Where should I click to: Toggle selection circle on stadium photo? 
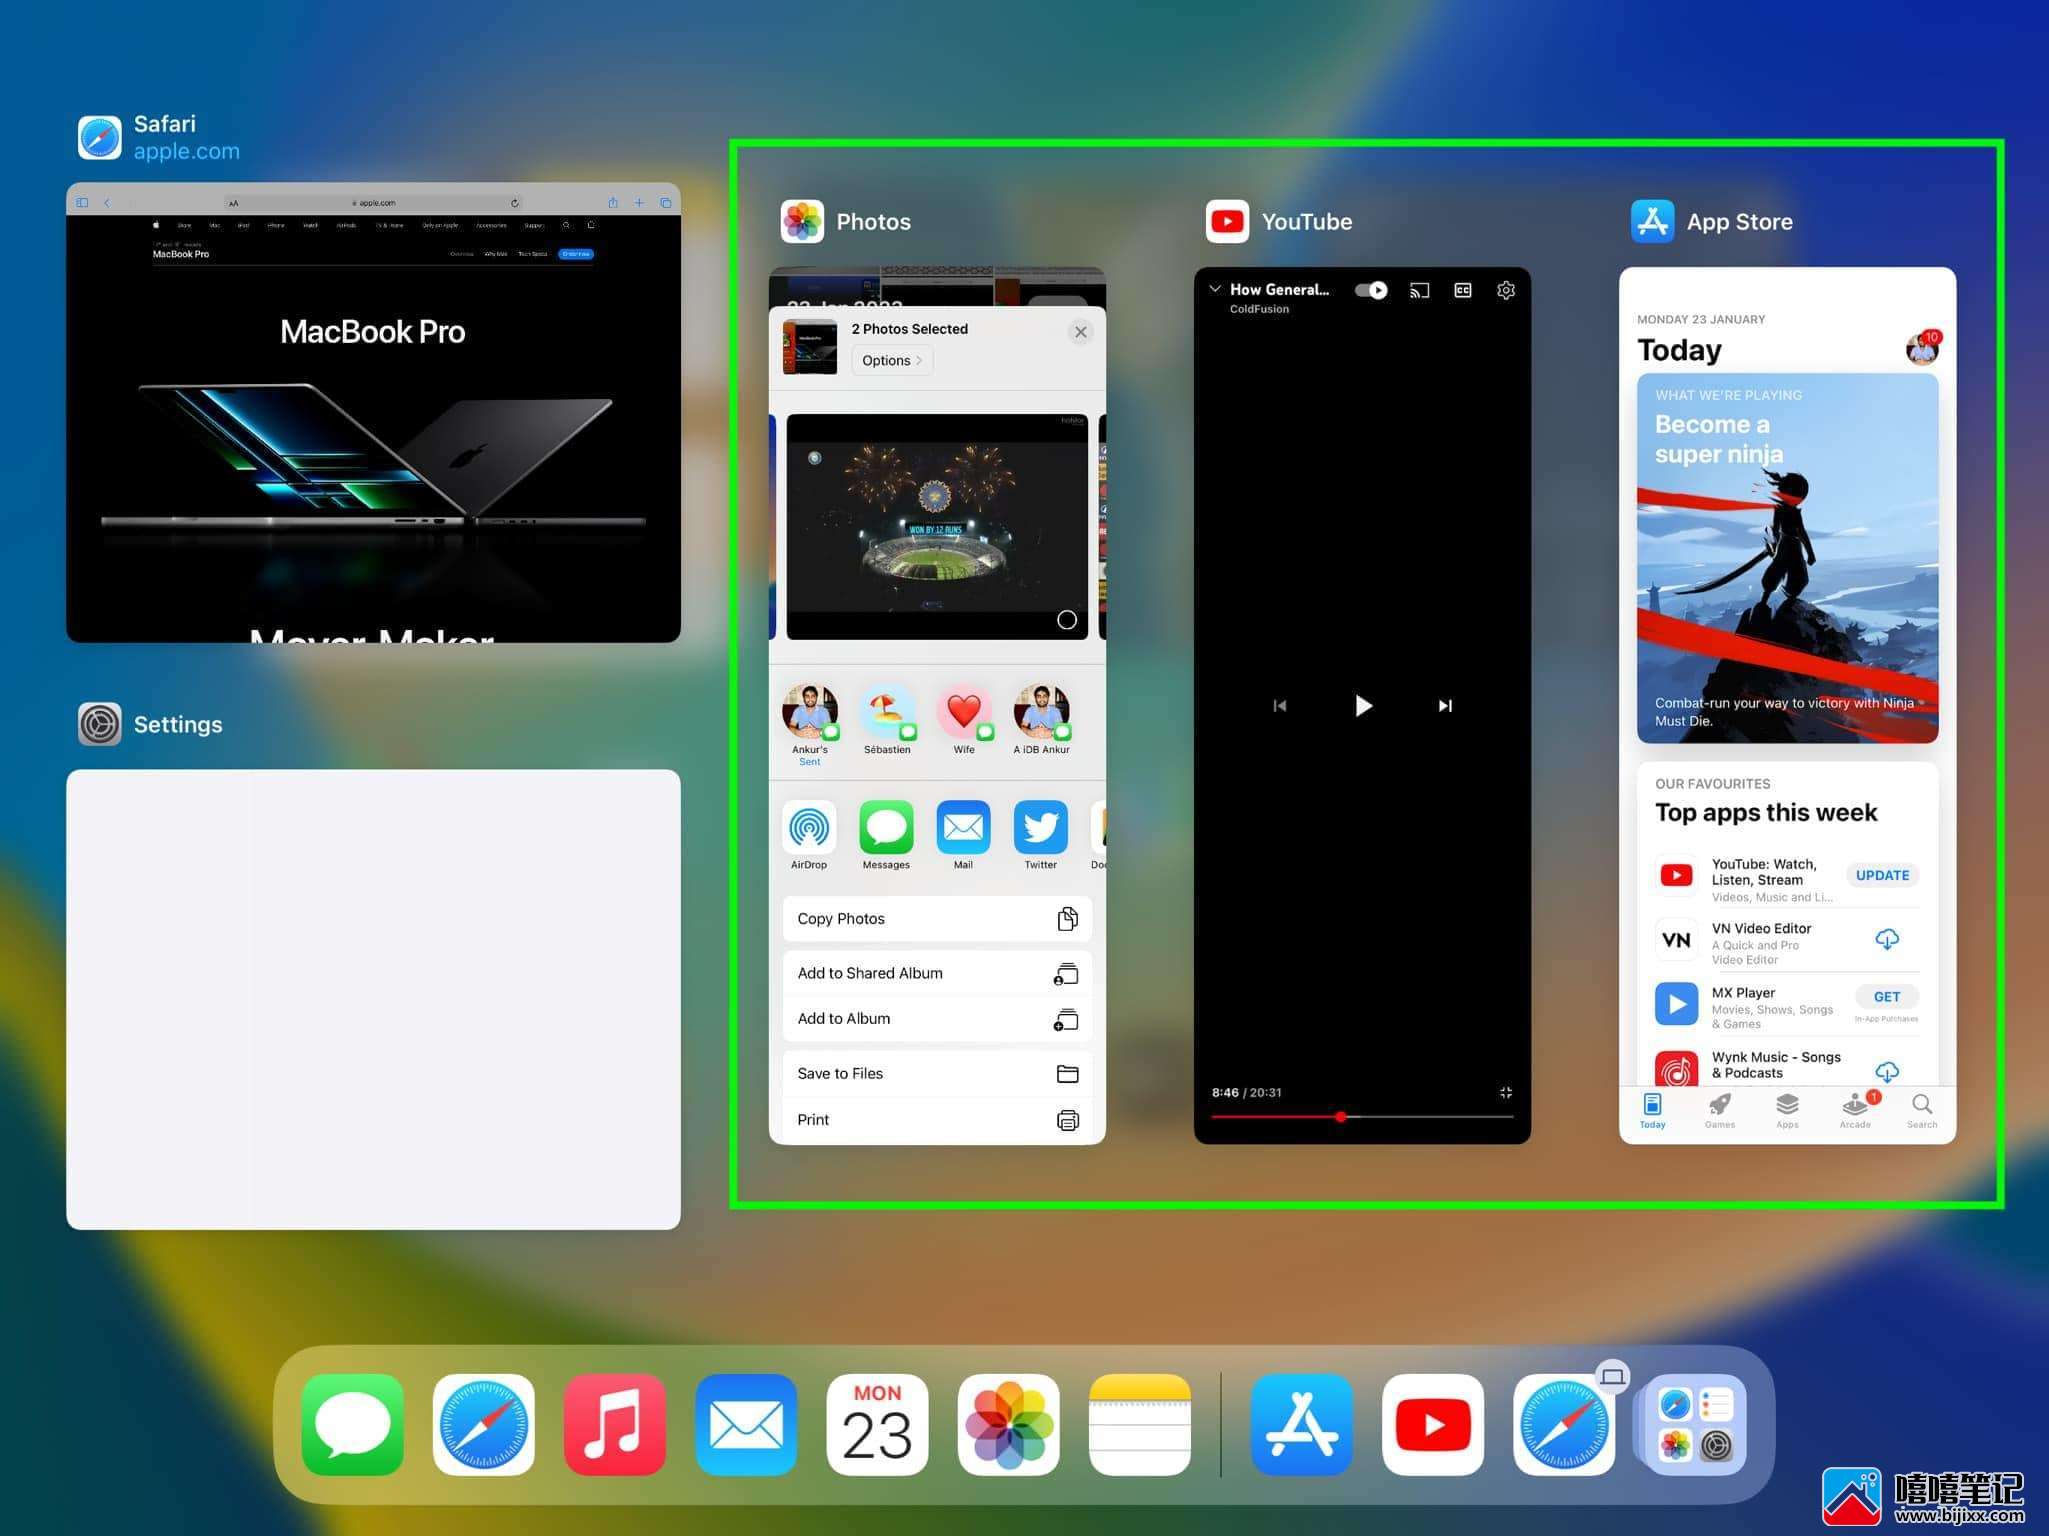click(1067, 620)
